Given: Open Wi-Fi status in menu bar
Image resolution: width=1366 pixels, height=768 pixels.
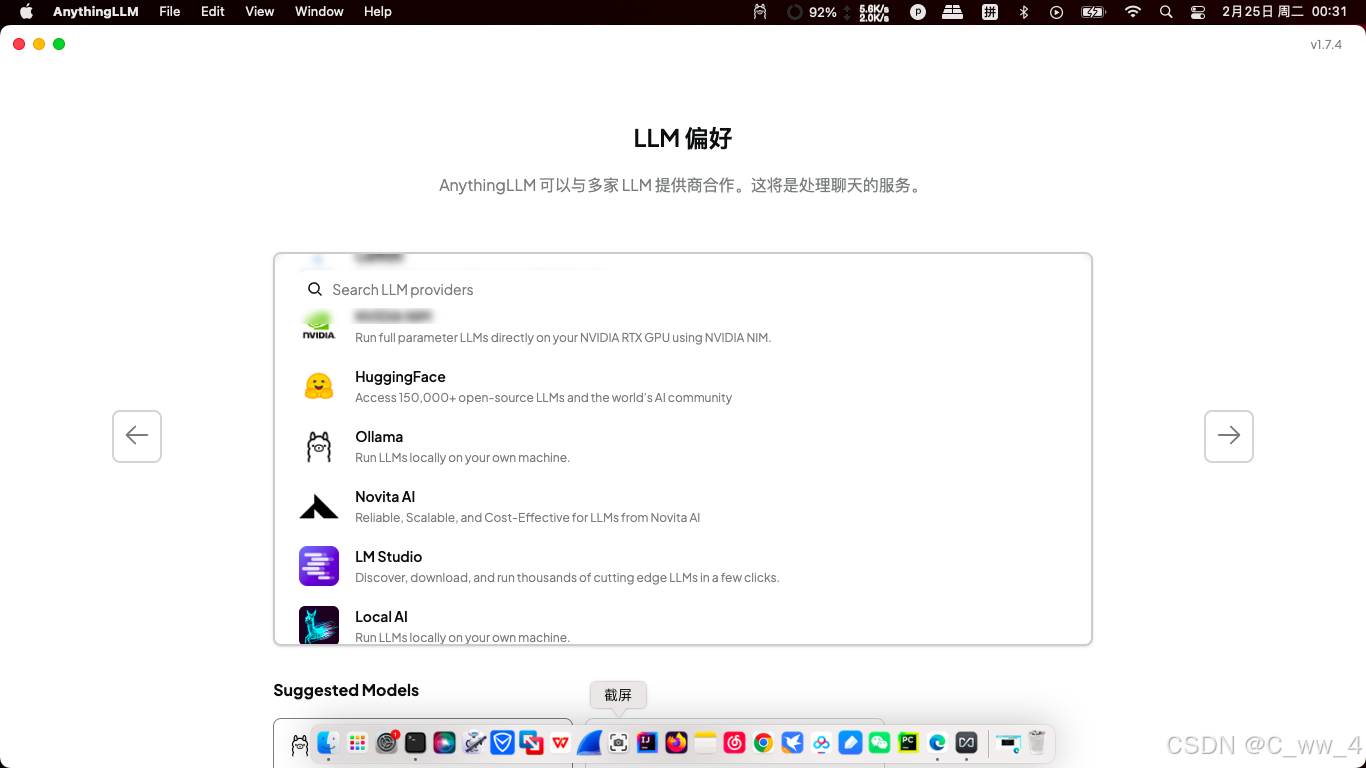Looking at the screenshot, I should pyautogui.click(x=1133, y=12).
